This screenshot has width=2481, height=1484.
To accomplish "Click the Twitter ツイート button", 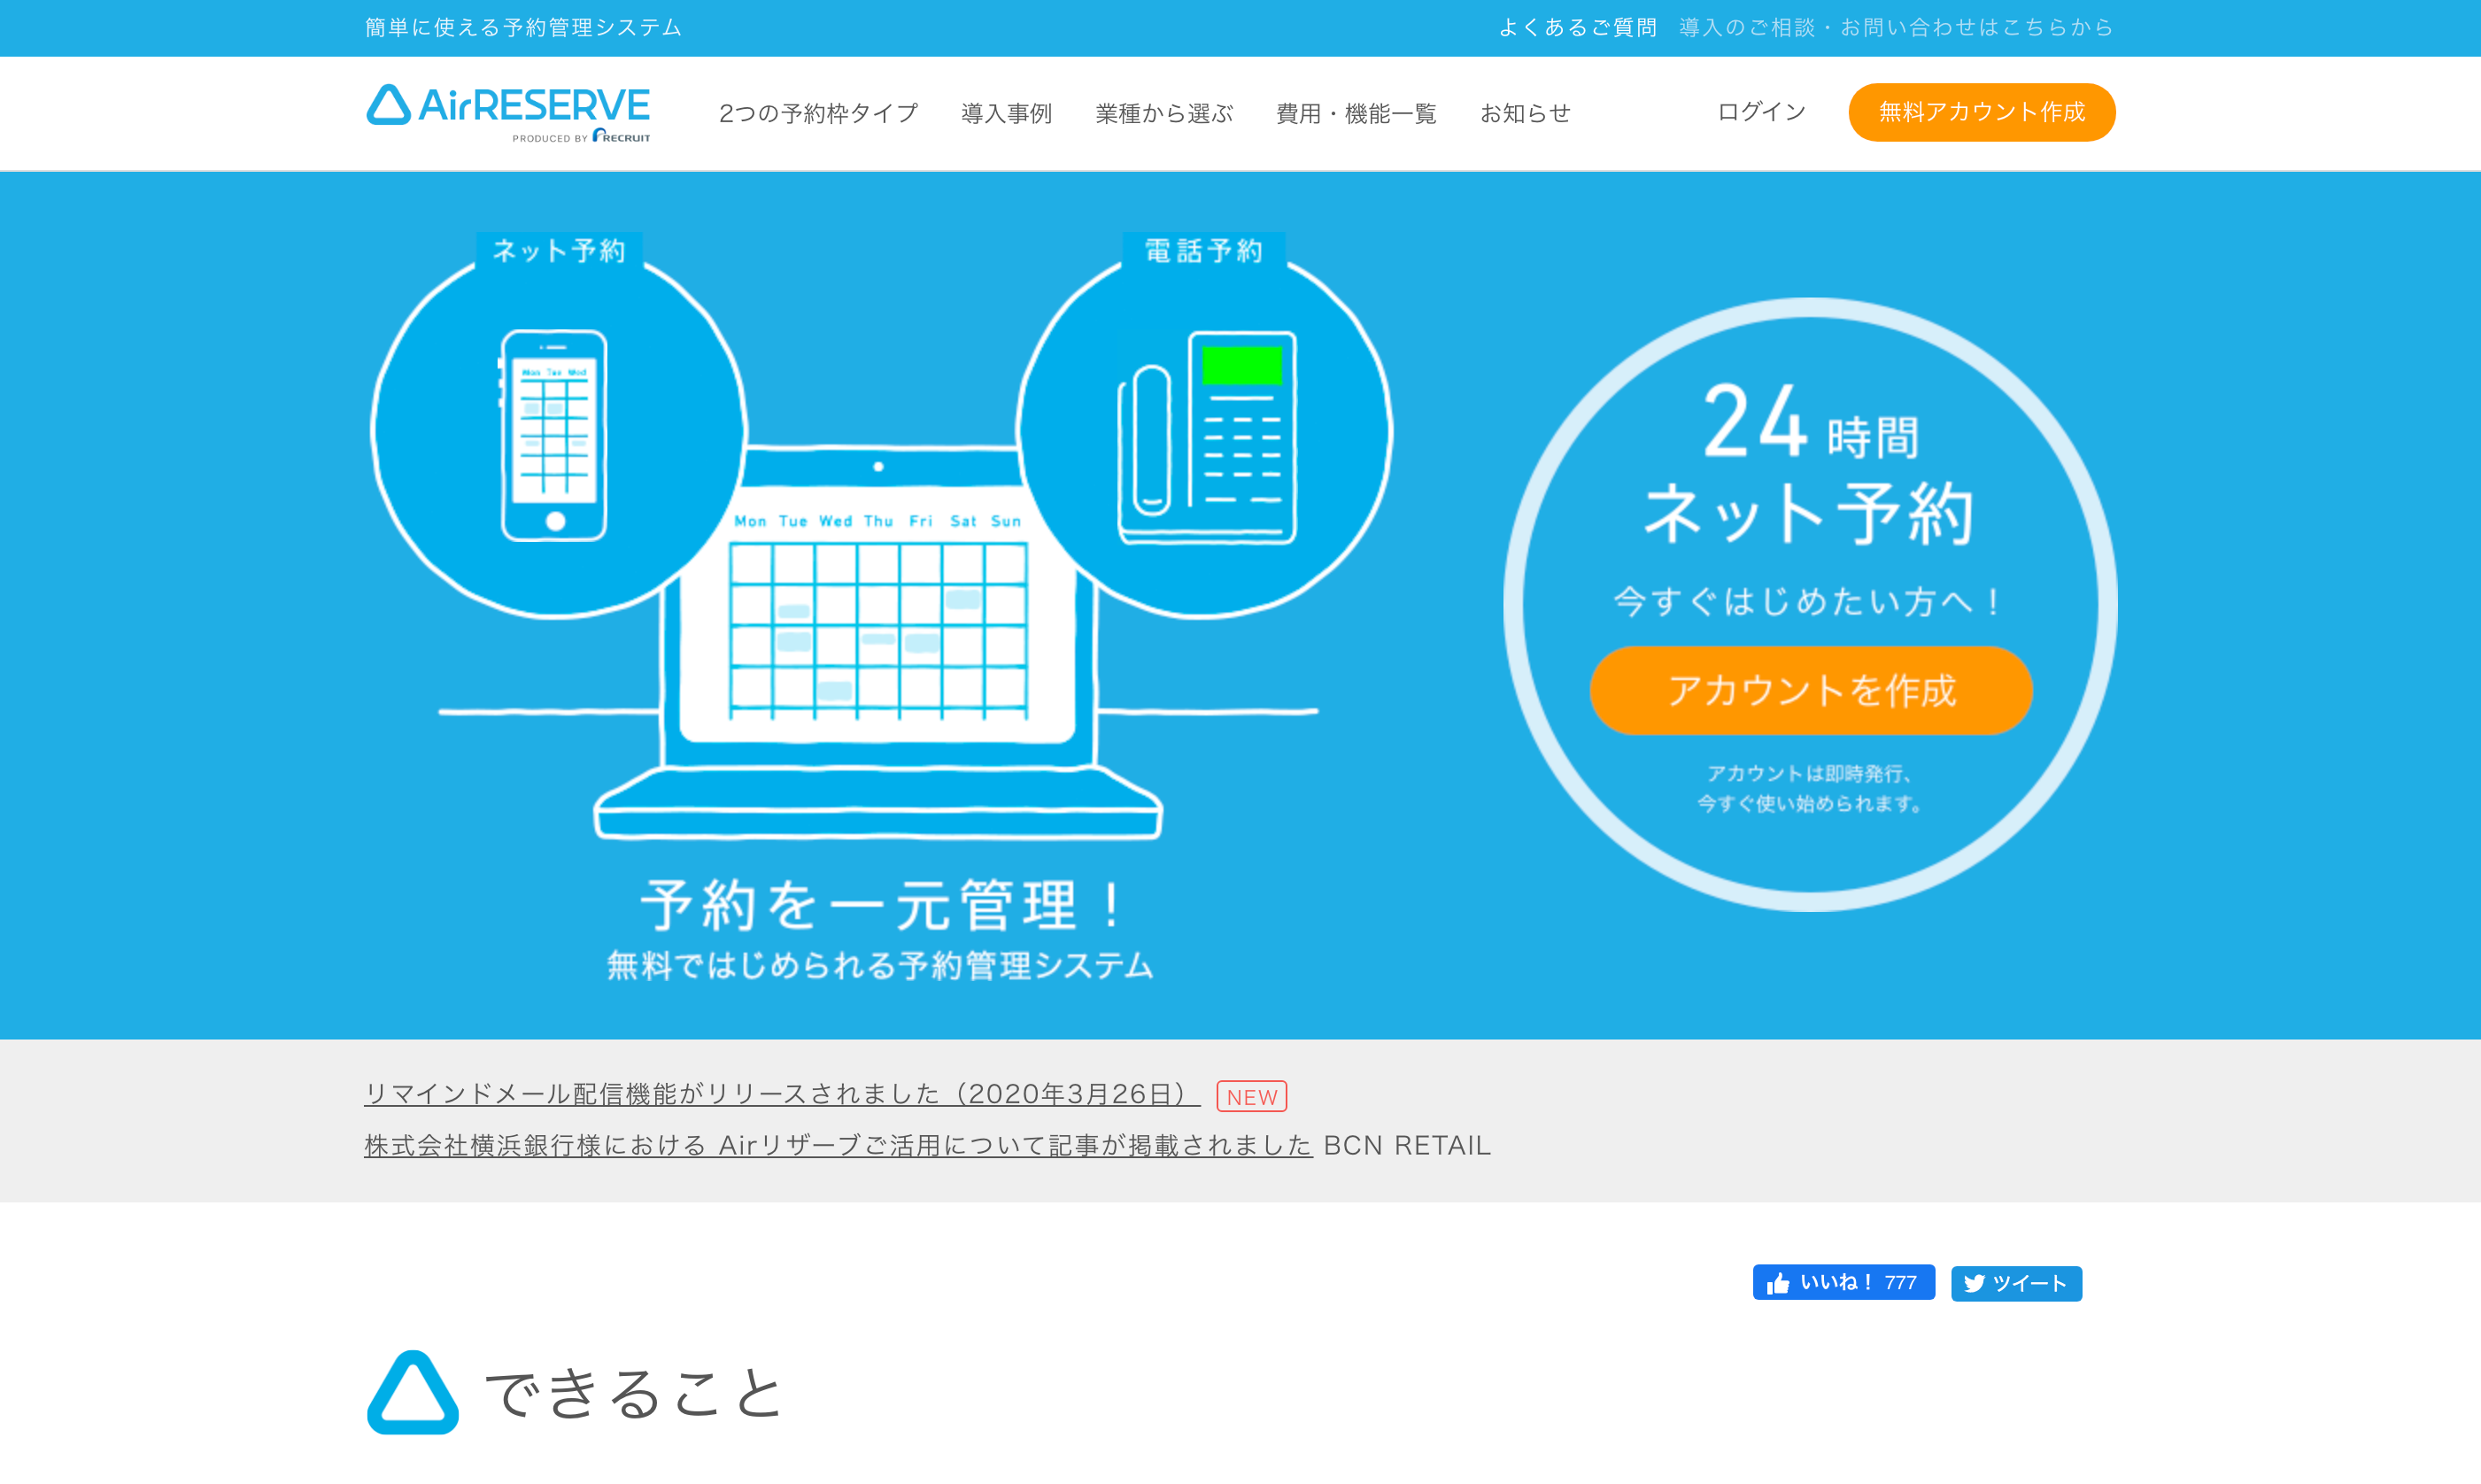I will coord(2016,1283).
